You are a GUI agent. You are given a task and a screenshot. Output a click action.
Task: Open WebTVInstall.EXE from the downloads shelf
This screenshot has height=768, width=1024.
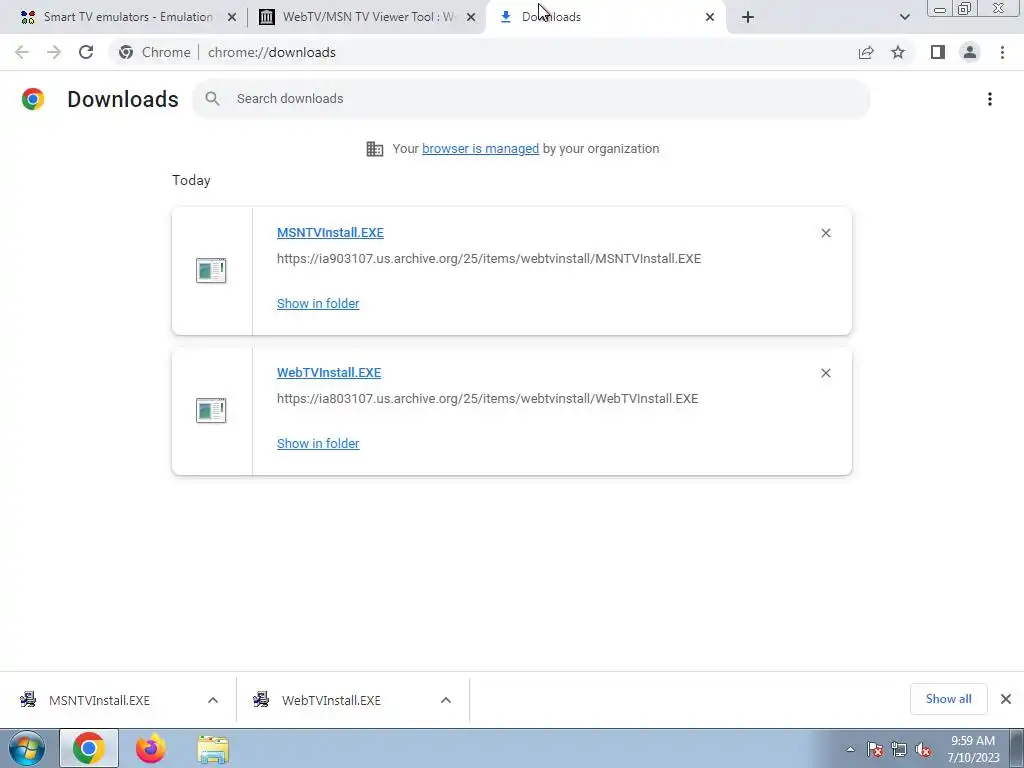pyautogui.click(x=331, y=700)
